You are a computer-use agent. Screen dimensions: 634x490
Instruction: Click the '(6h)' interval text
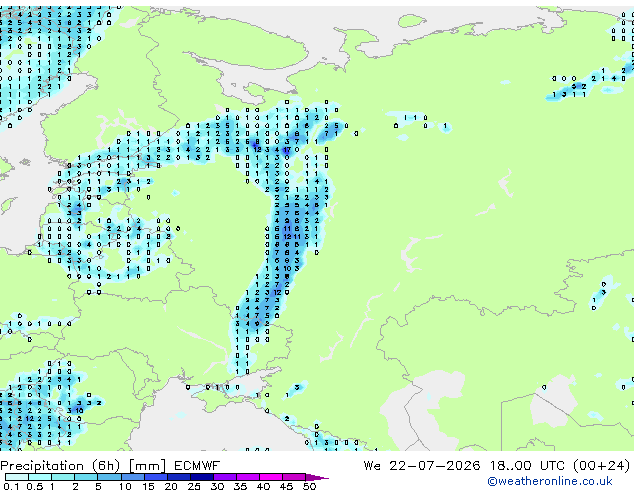click(106, 466)
